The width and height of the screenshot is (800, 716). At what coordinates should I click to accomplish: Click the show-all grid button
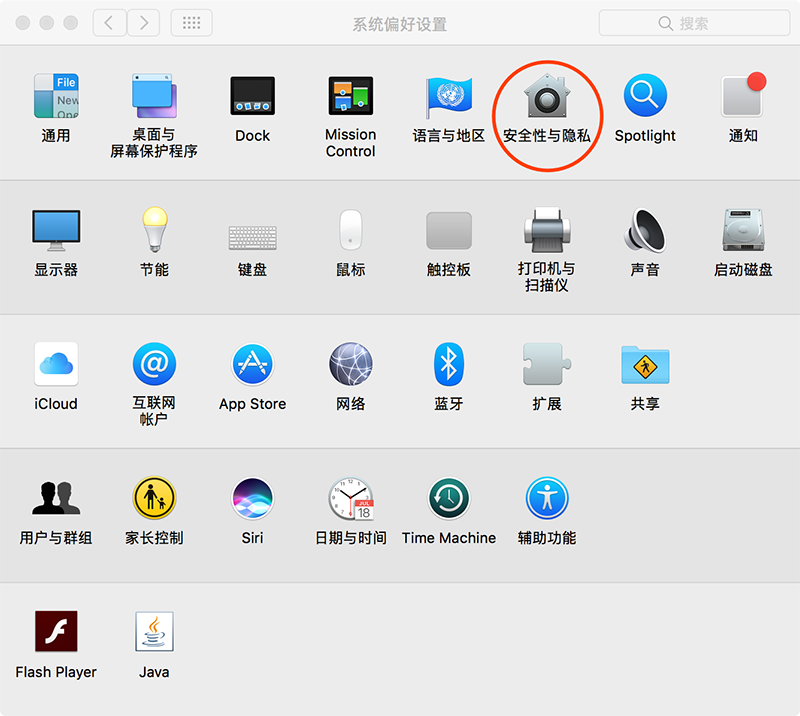[x=191, y=23]
